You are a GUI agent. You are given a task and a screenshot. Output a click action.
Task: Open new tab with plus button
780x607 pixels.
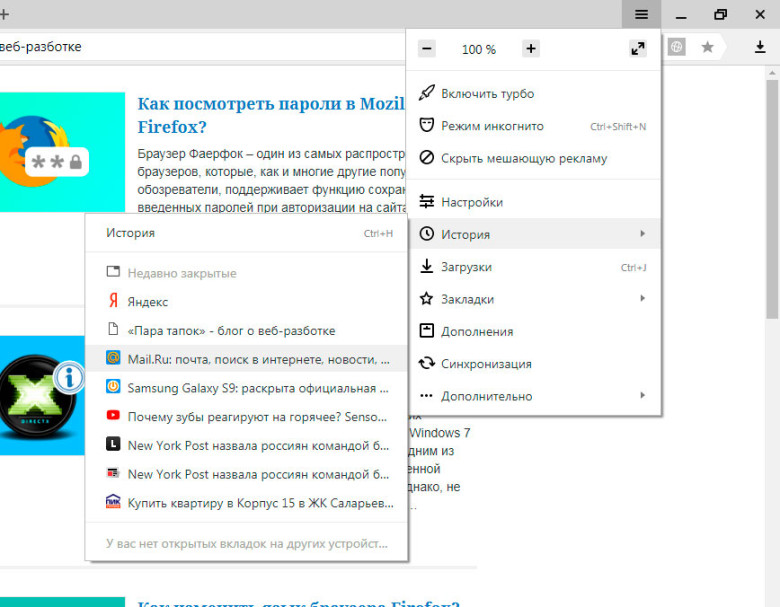pyautogui.click(x=4, y=14)
